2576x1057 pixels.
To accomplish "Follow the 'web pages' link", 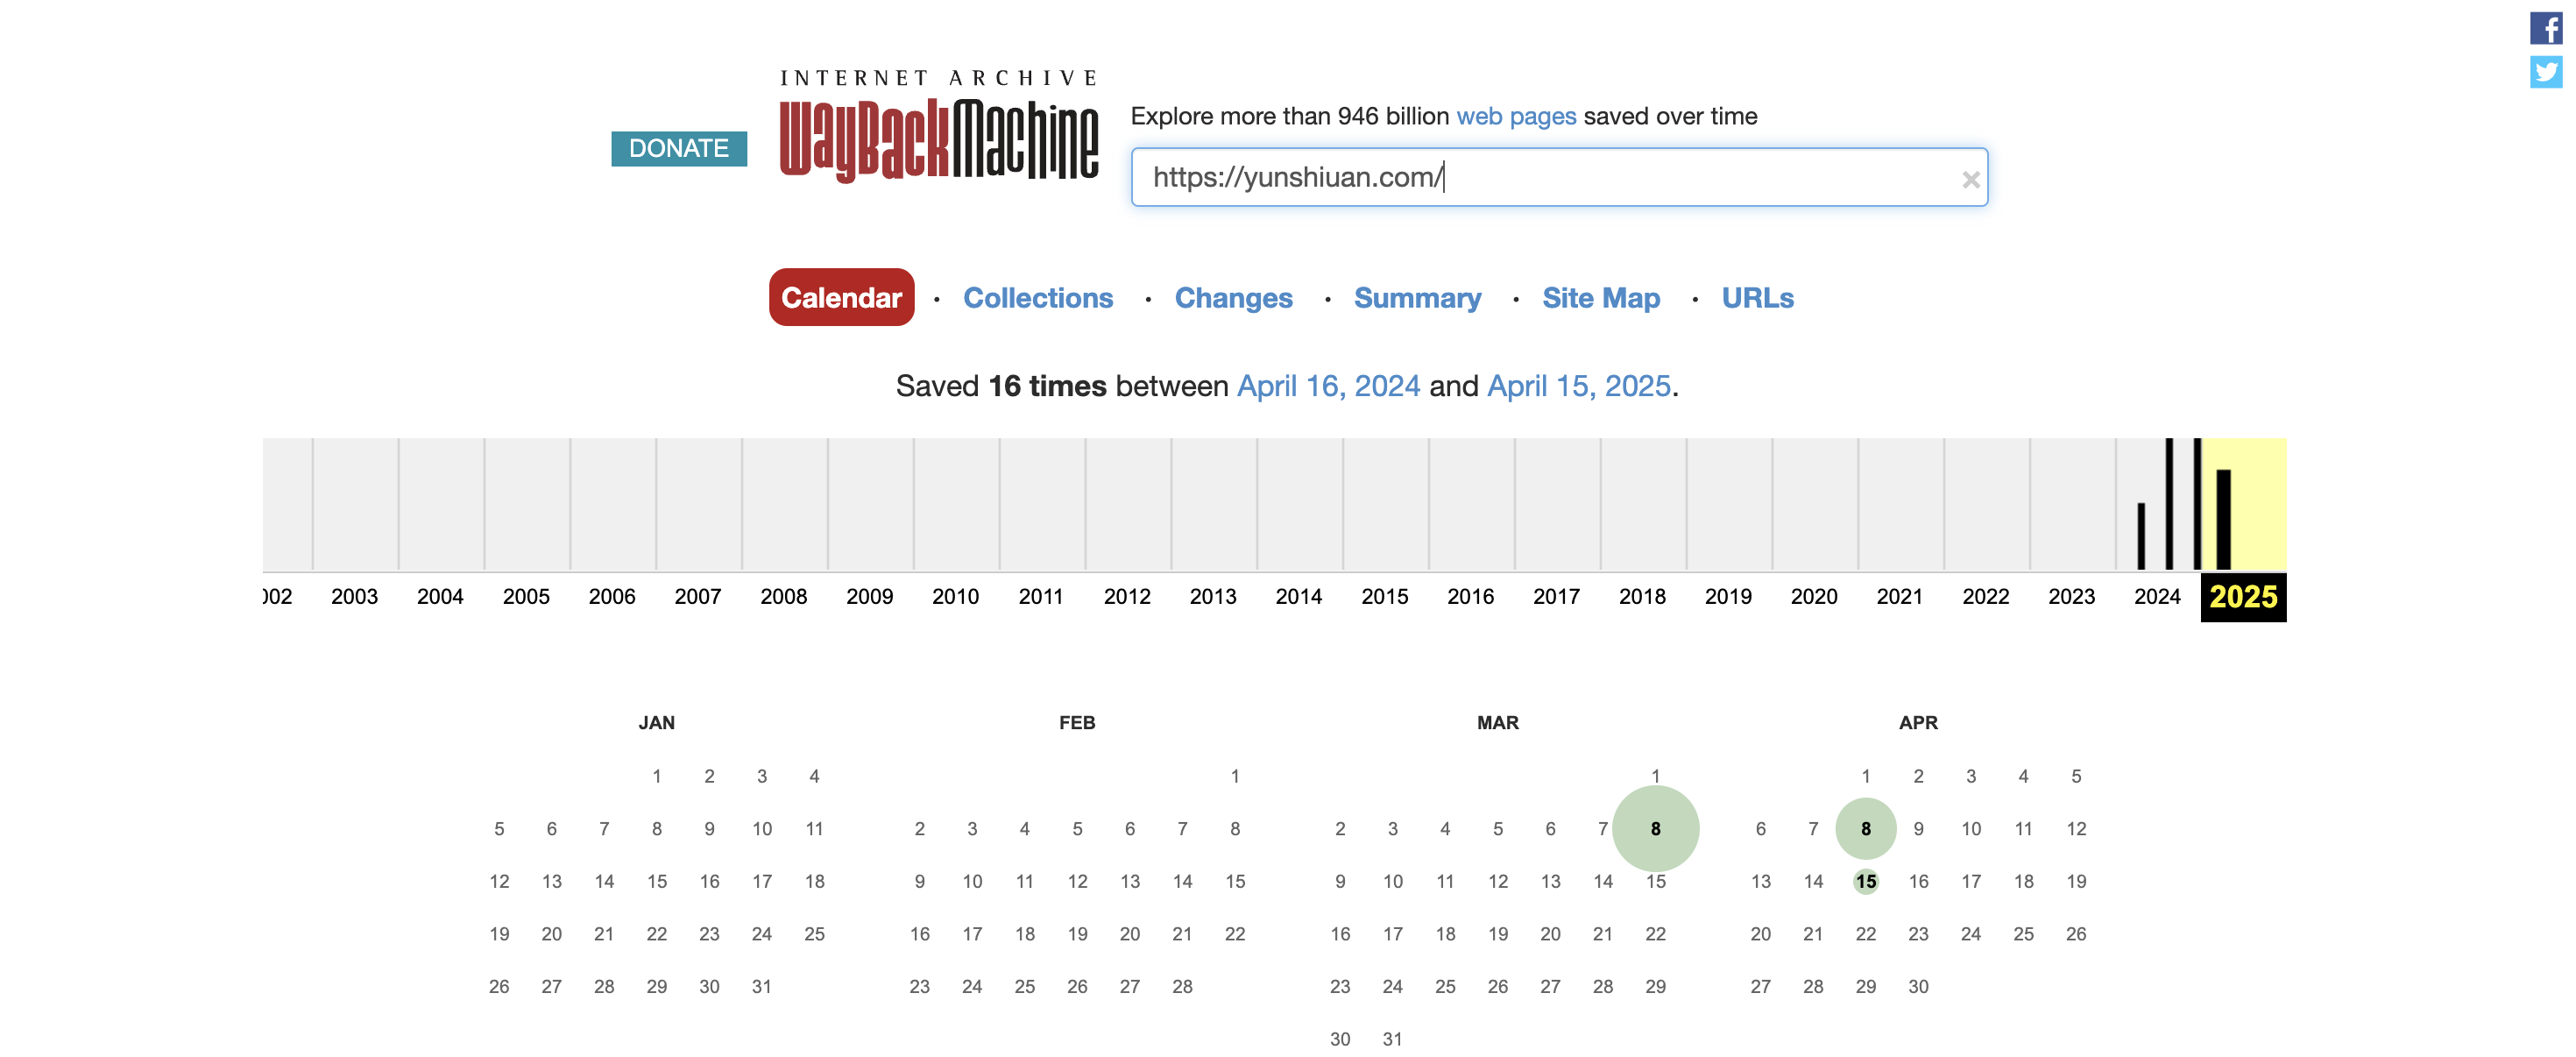I will coord(1515,116).
